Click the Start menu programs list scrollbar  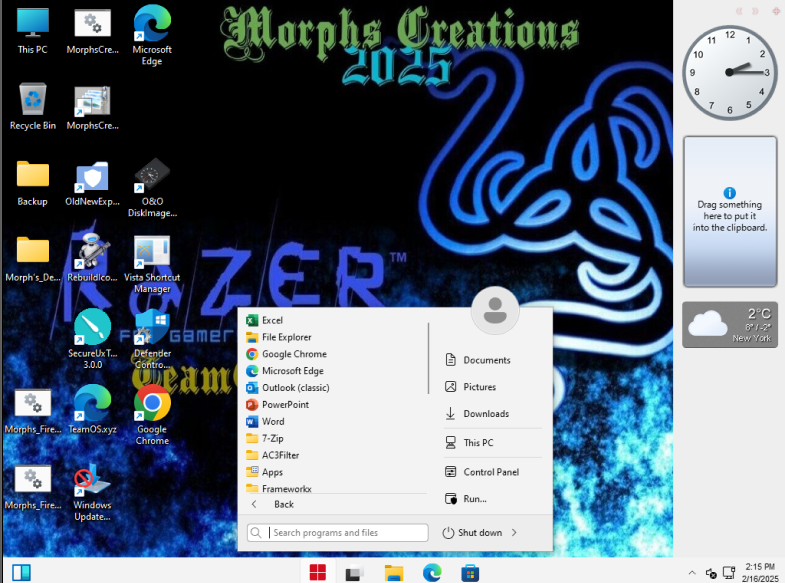pyautogui.click(x=429, y=358)
